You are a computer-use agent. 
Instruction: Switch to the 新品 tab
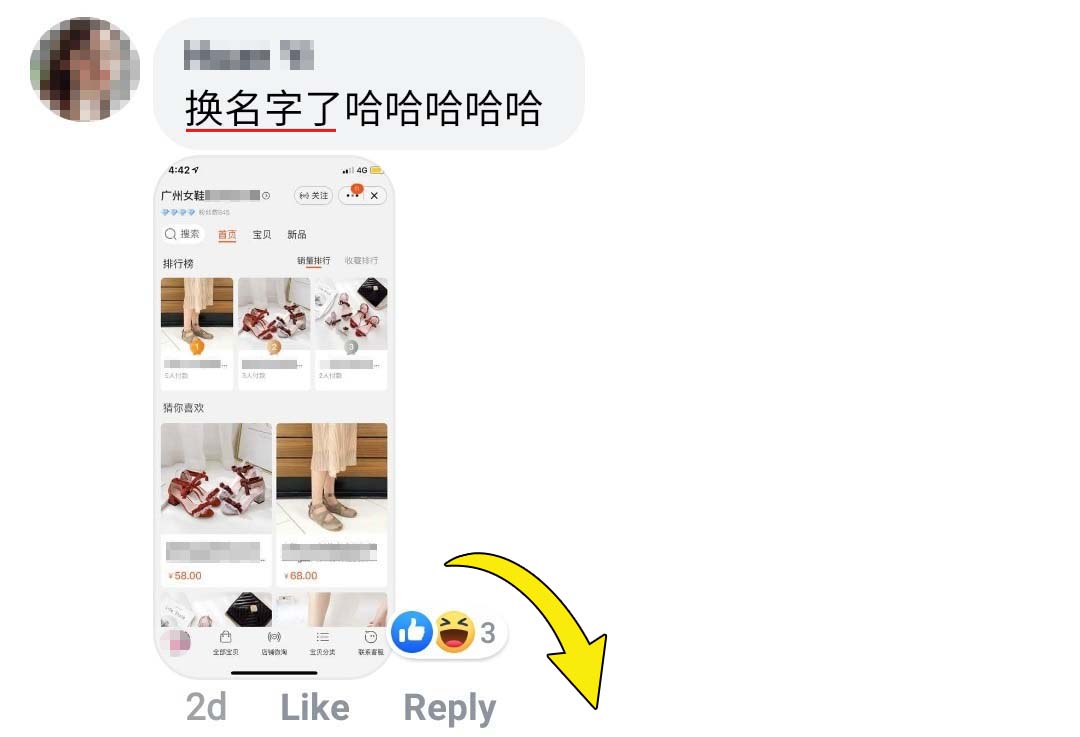(297, 235)
